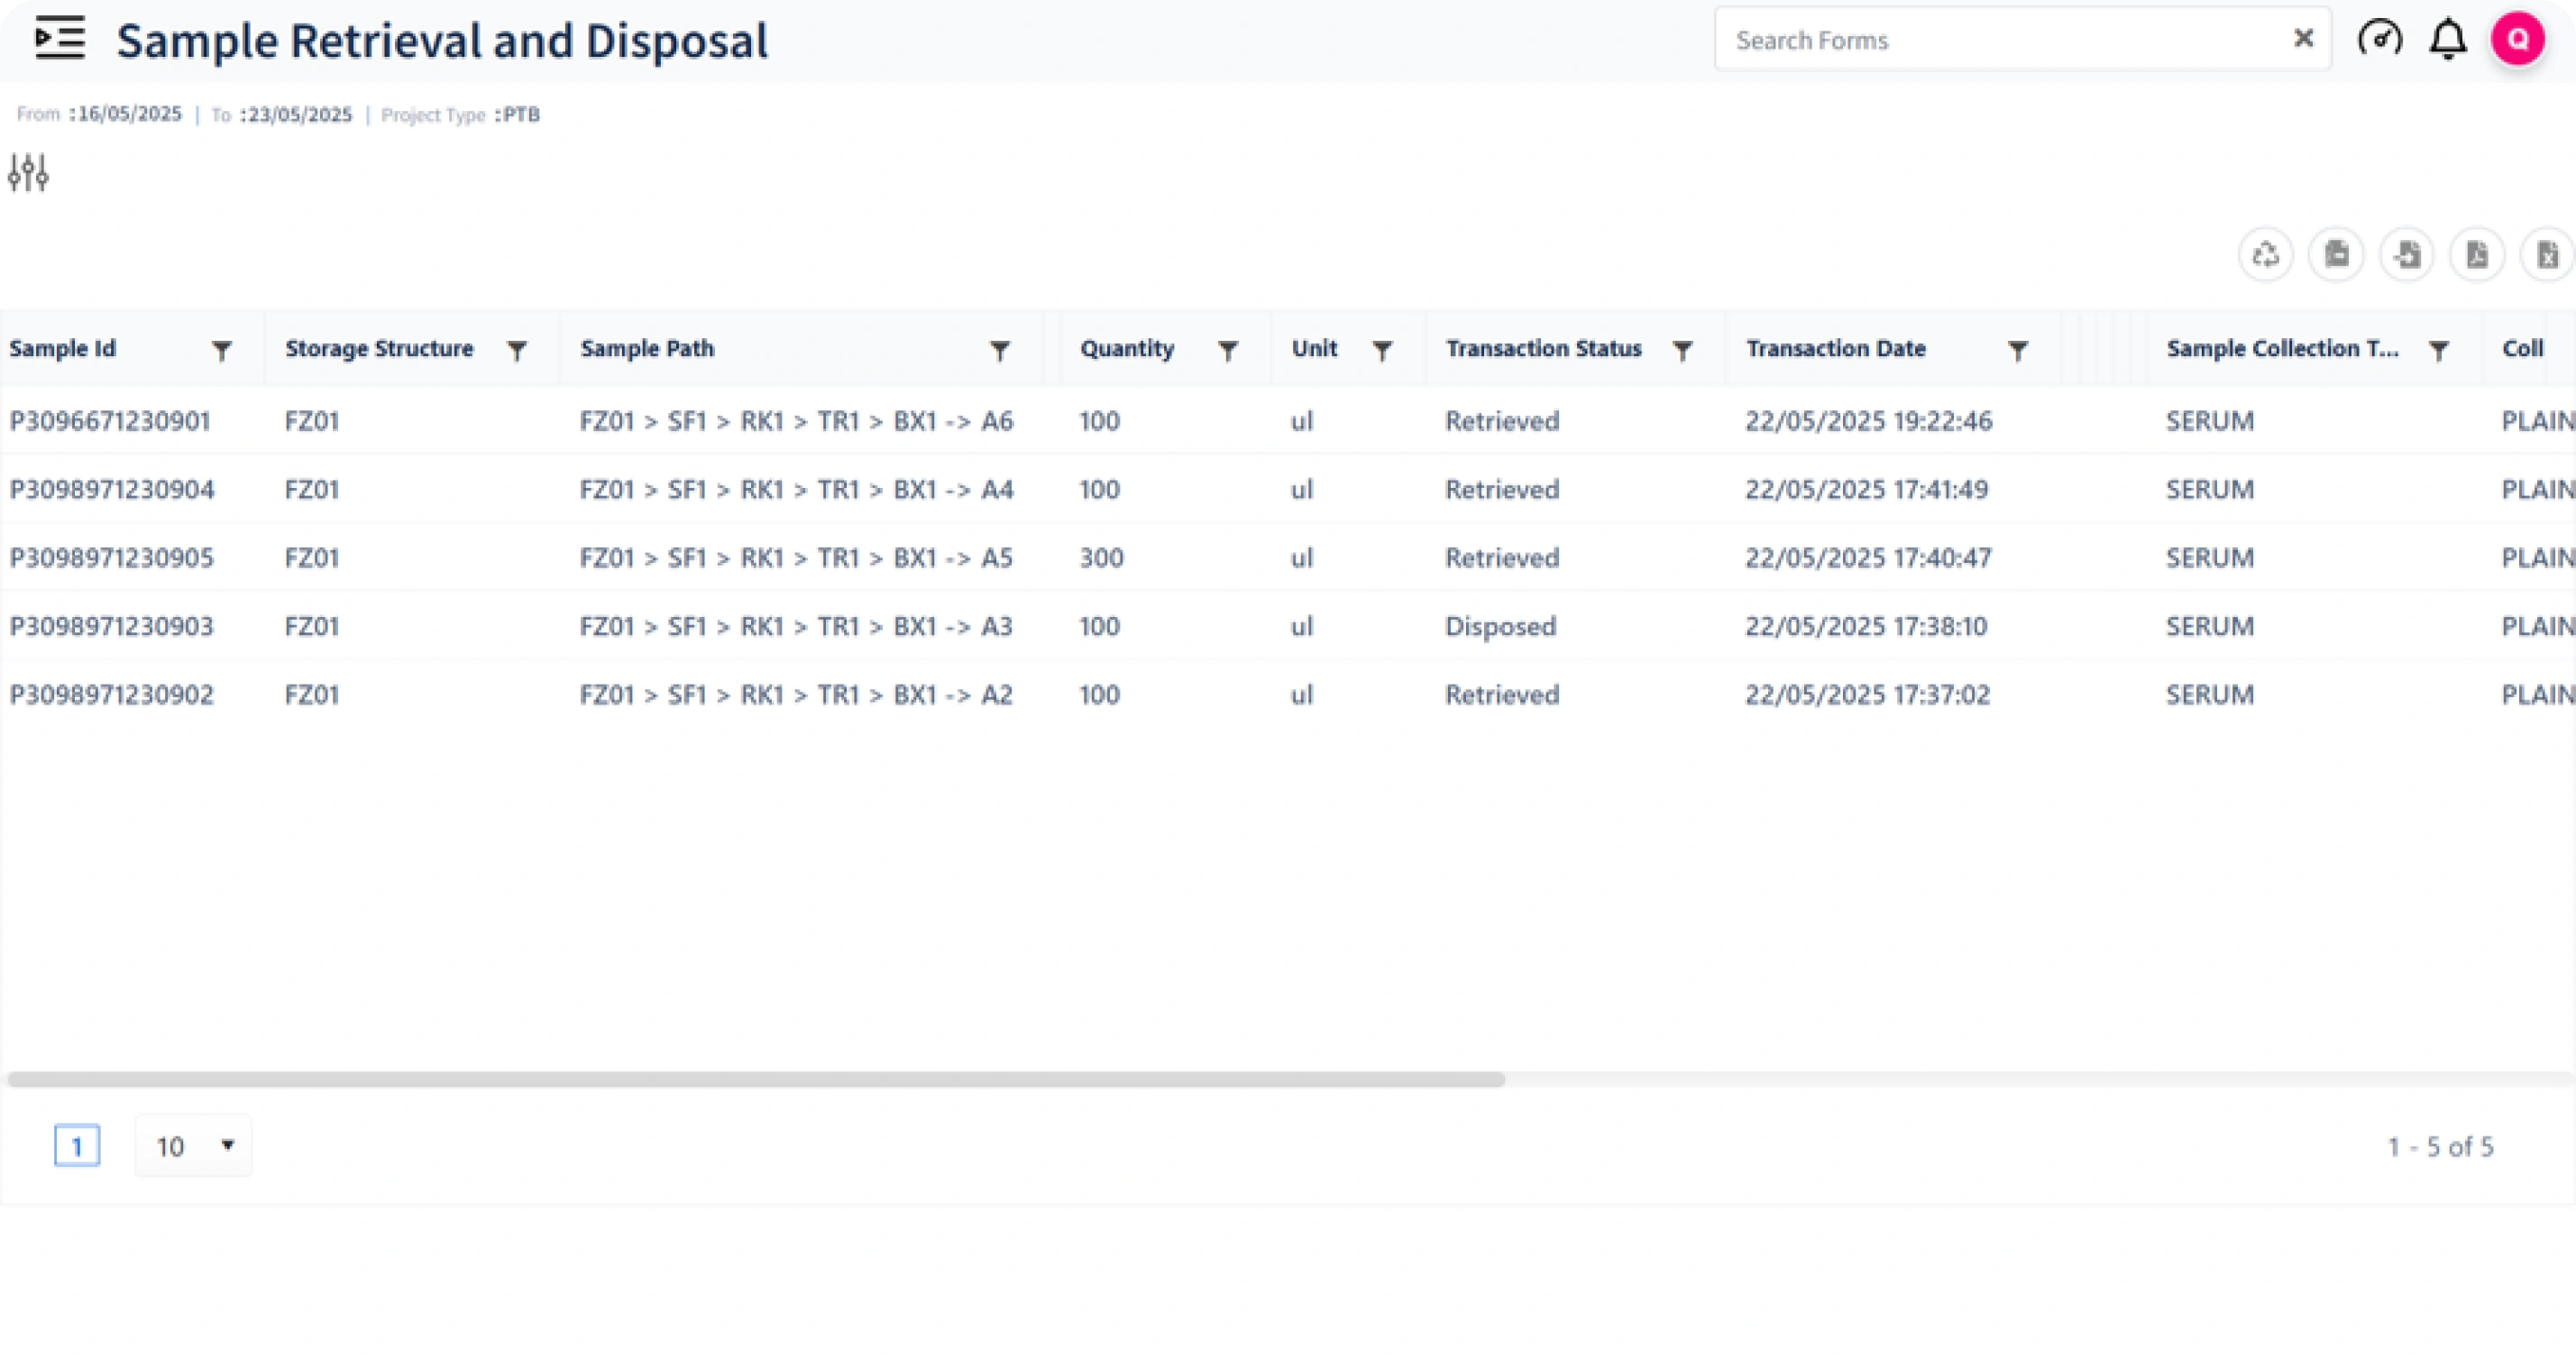Open filter for Transaction Status column
This screenshot has height=1361, width=2576.
pos(1682,350)
